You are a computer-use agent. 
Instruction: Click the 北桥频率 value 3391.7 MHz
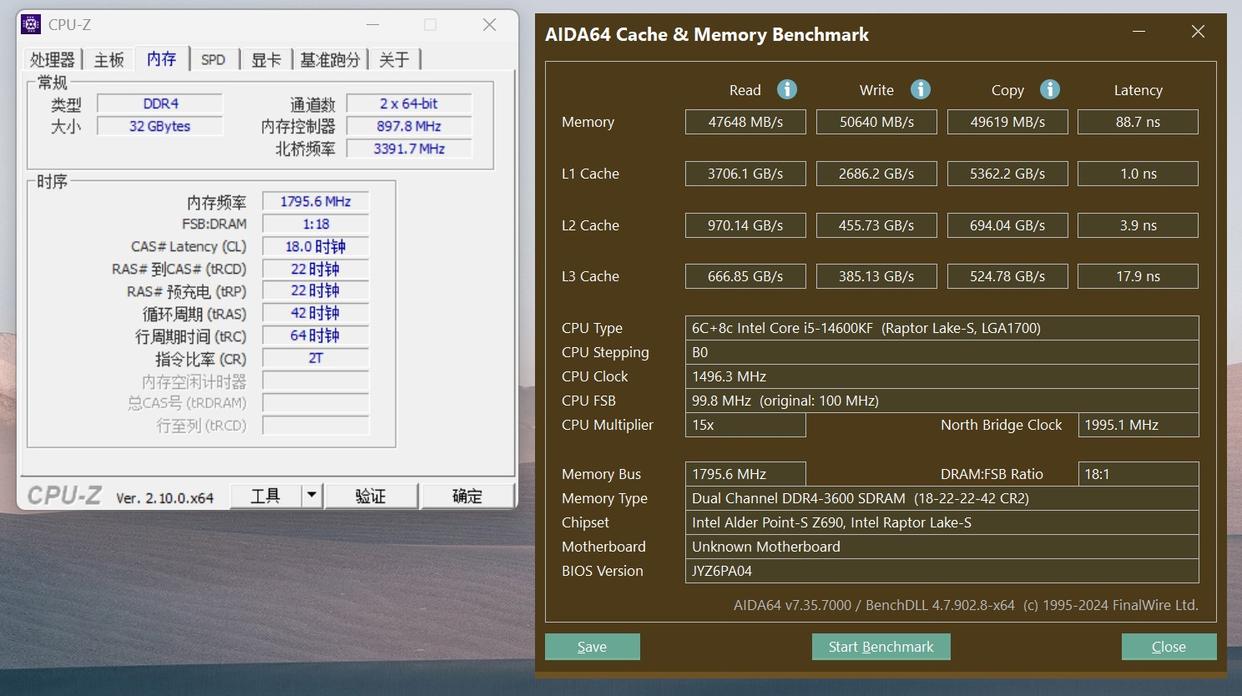(408, 149)
